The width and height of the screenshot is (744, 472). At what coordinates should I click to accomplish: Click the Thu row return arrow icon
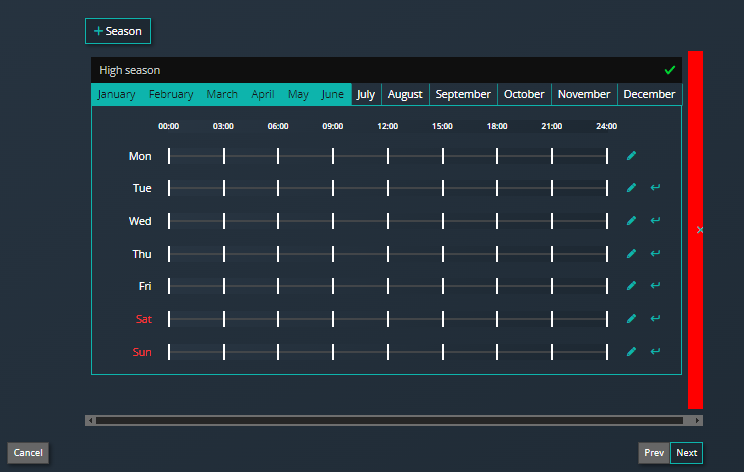(655, 253)
